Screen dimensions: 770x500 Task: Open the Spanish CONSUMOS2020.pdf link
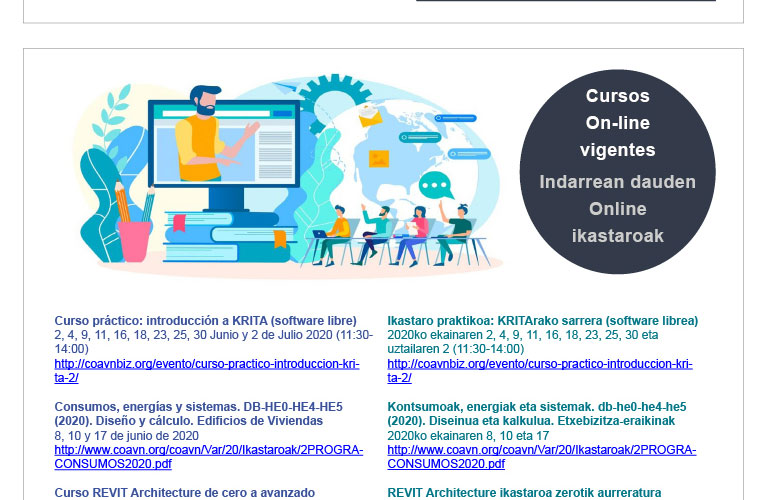pyautogui.click(x=209, y=457)
